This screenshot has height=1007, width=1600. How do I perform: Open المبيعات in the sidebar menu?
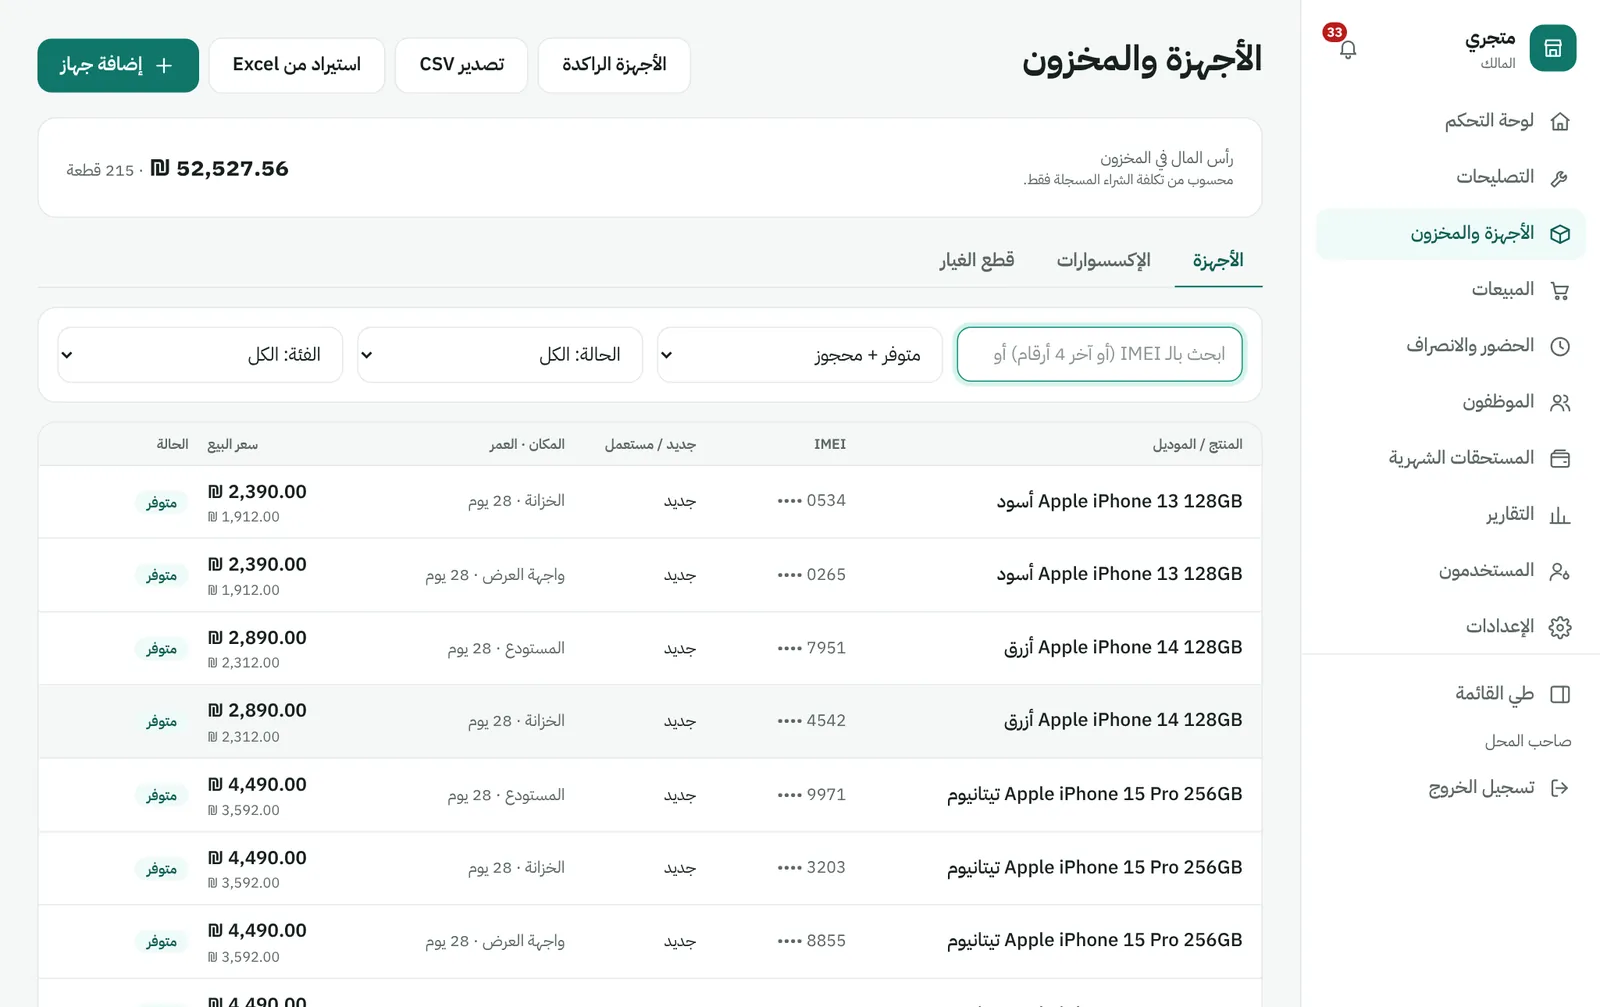pos(1451,290)
